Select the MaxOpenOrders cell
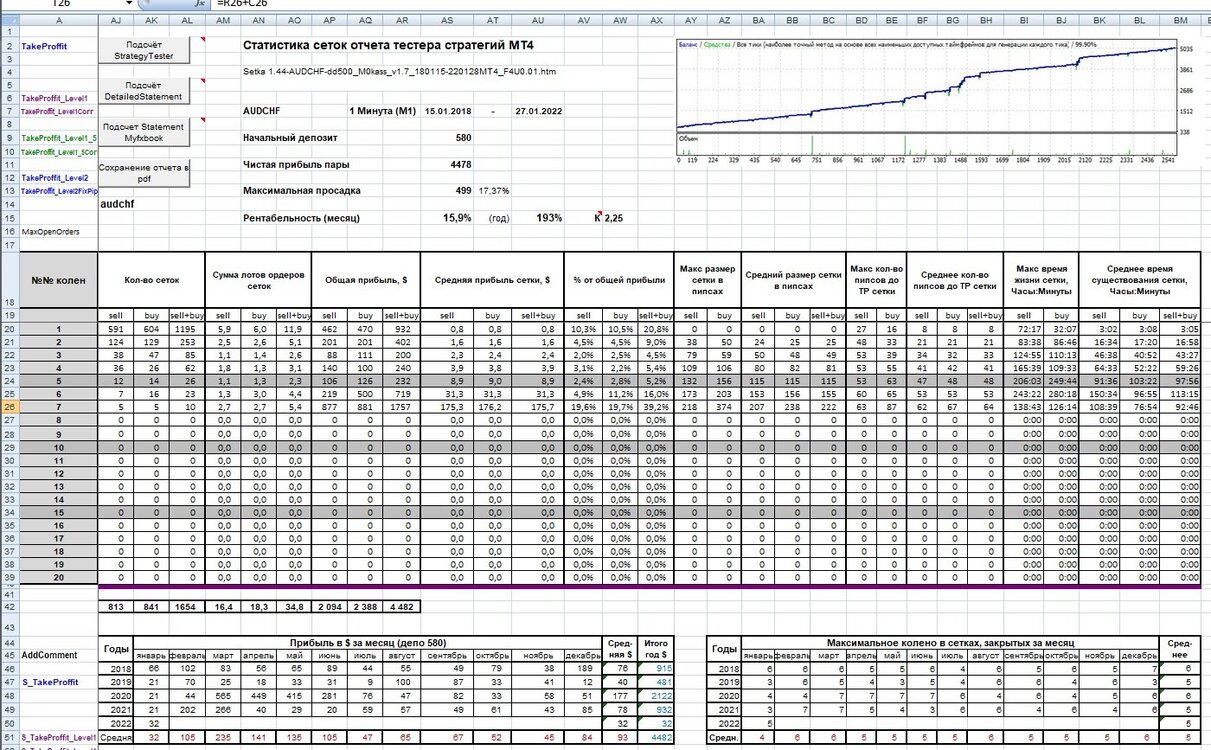 (58, 231)
